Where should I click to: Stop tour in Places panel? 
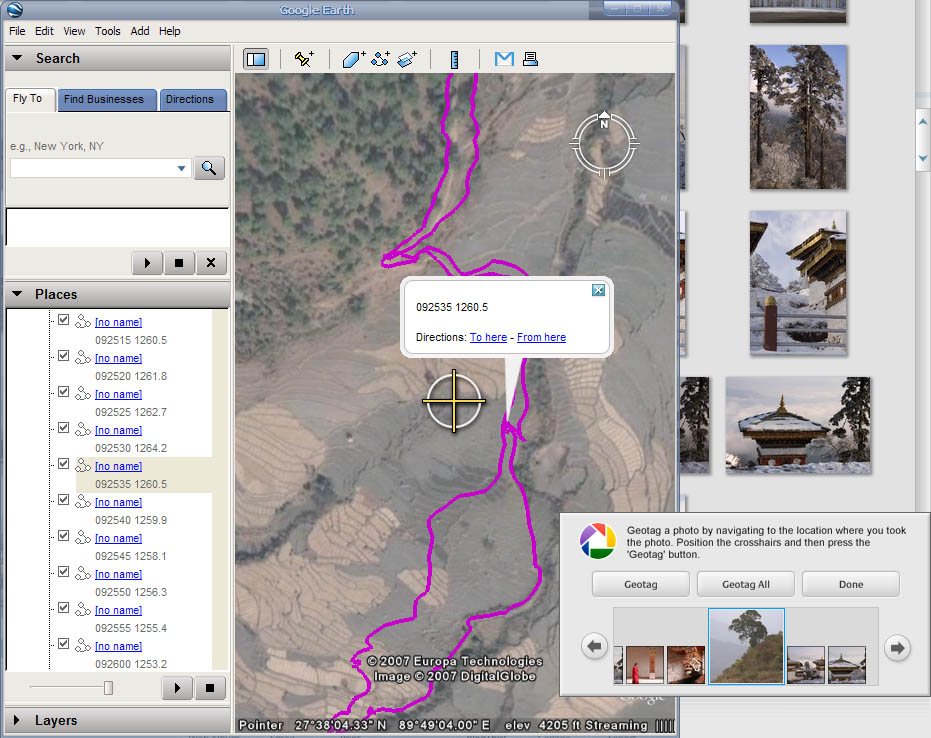pyautogui.click(x=210, y=688)
